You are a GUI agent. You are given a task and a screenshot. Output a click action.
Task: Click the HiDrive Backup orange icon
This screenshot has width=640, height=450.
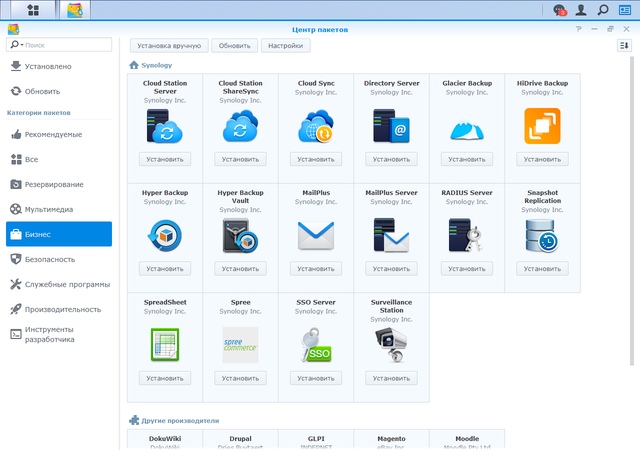(542, 126)
